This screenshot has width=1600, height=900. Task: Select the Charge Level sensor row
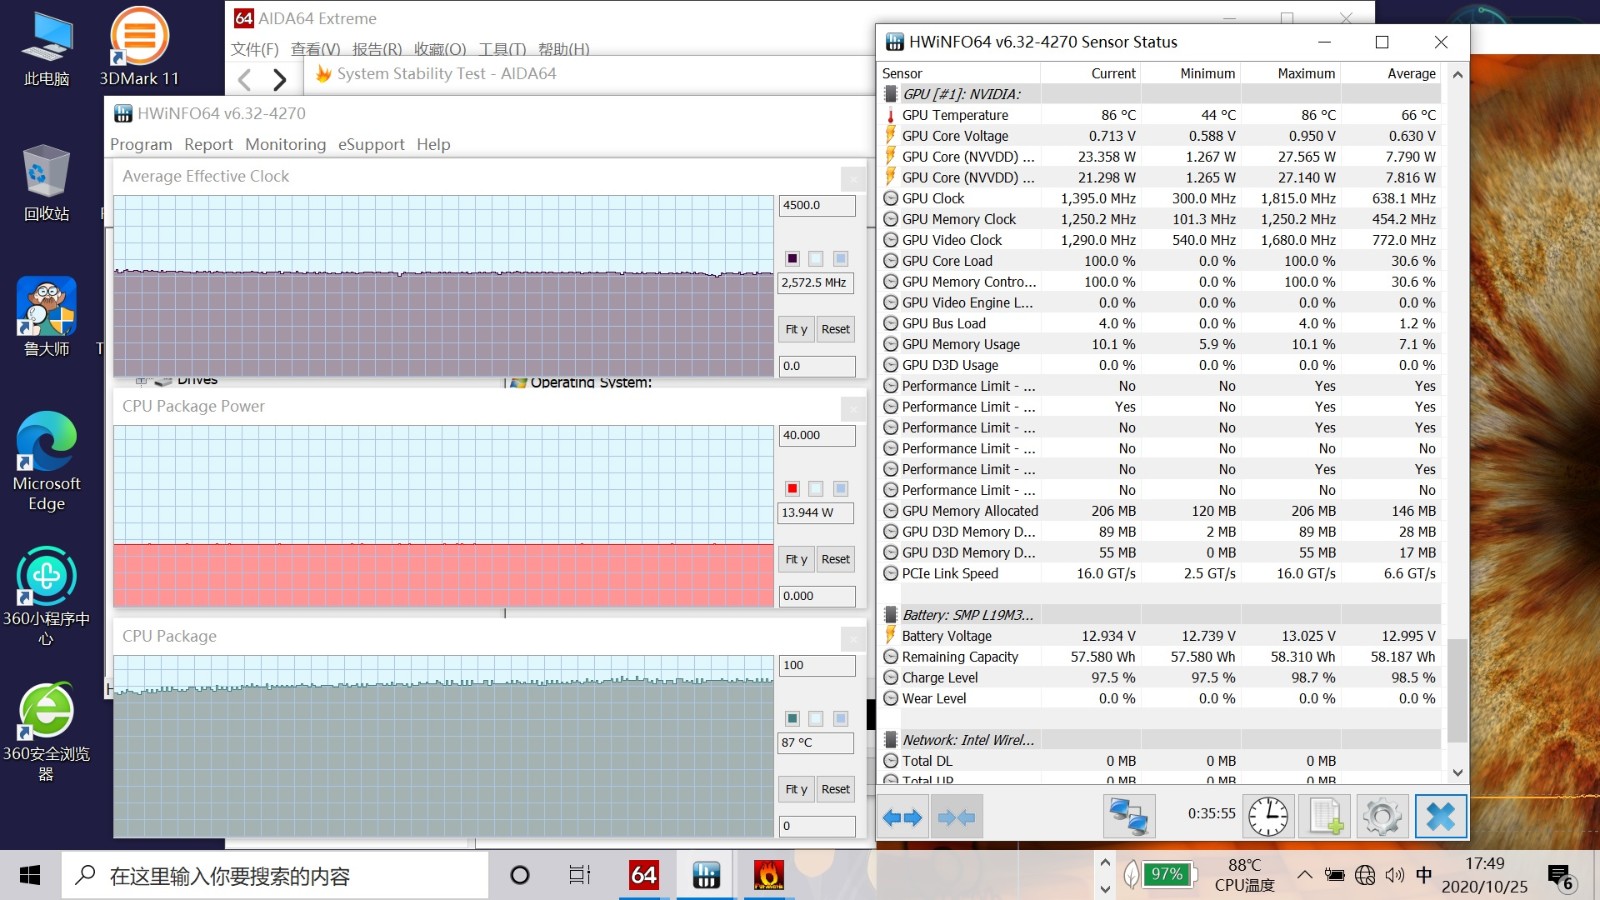tap(1161, 677)
